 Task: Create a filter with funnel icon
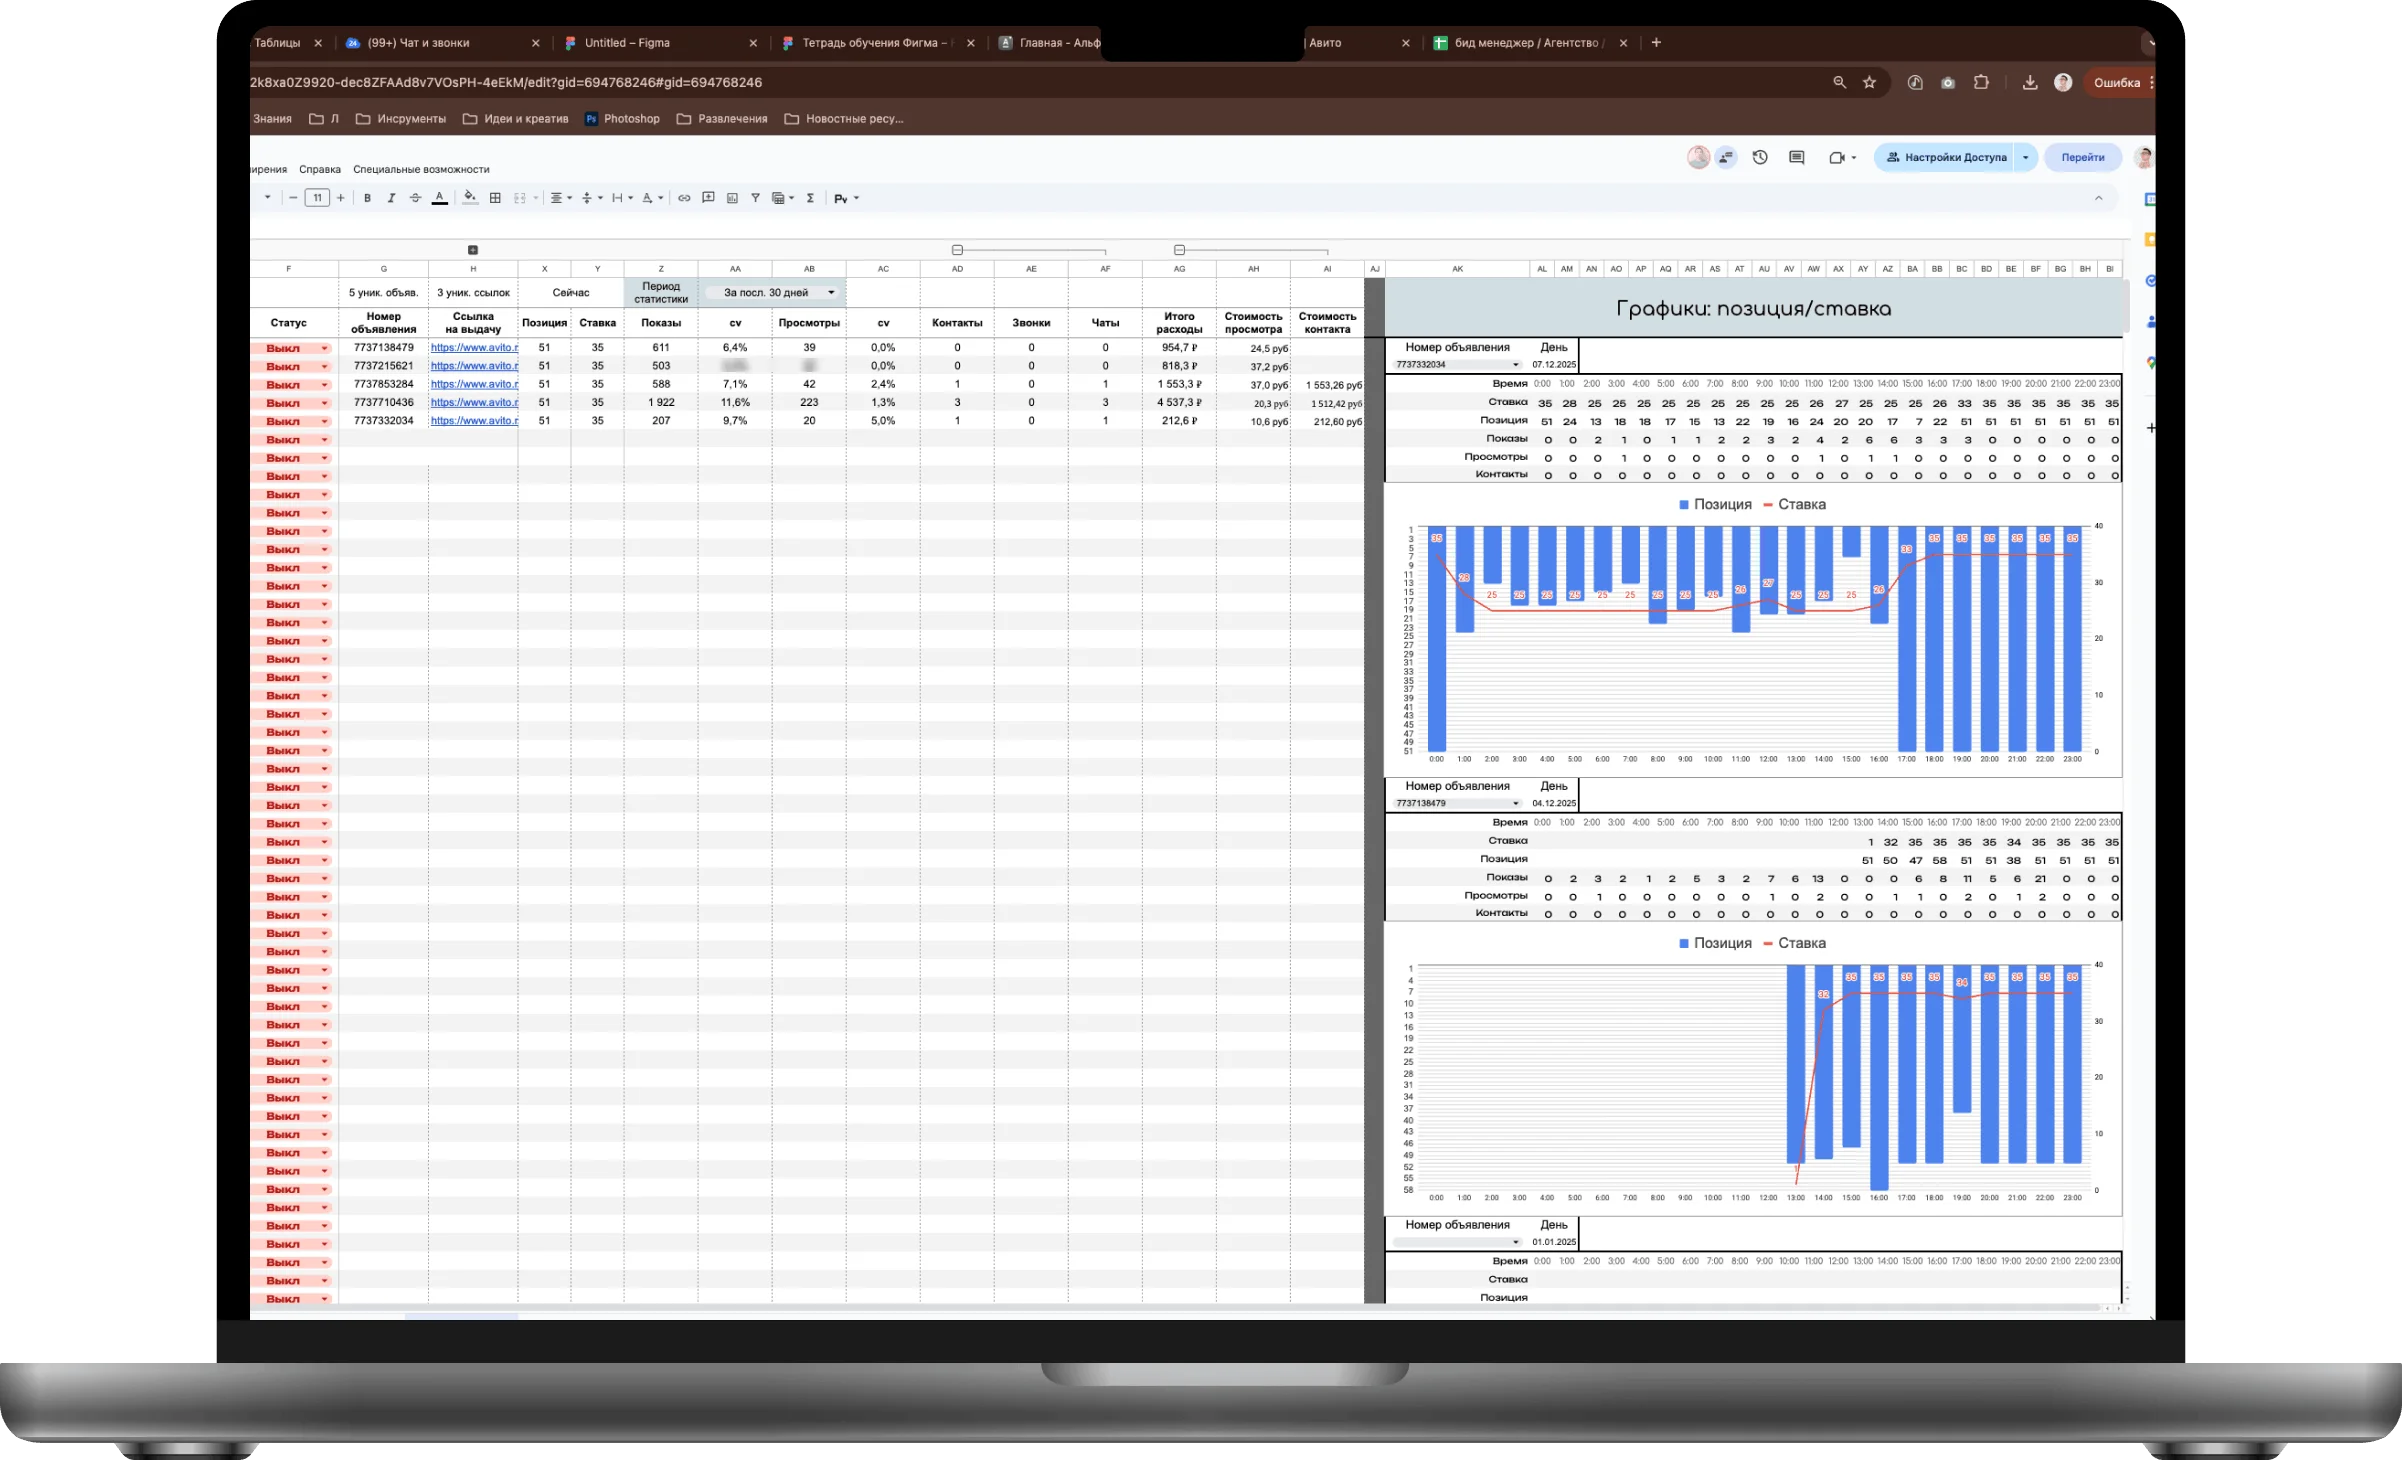[756, 198]
